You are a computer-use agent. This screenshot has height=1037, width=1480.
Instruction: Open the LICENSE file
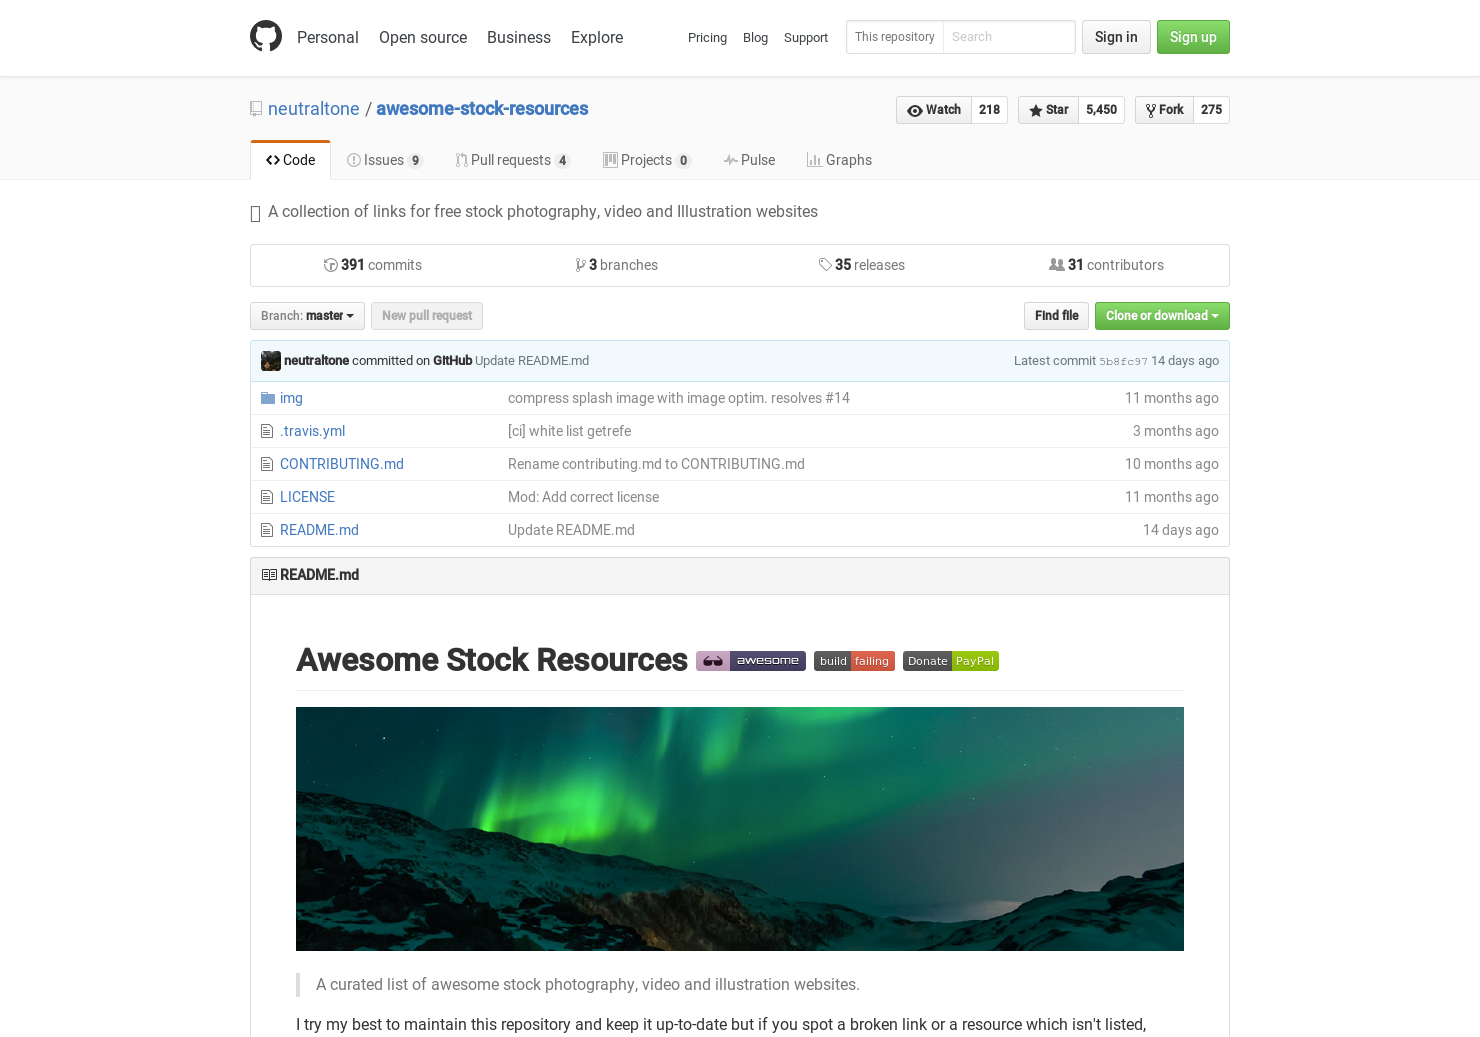pos(307,497)
